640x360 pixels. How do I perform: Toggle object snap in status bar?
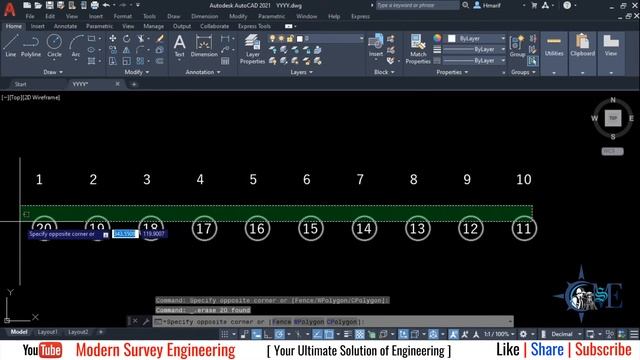point(329,334)
